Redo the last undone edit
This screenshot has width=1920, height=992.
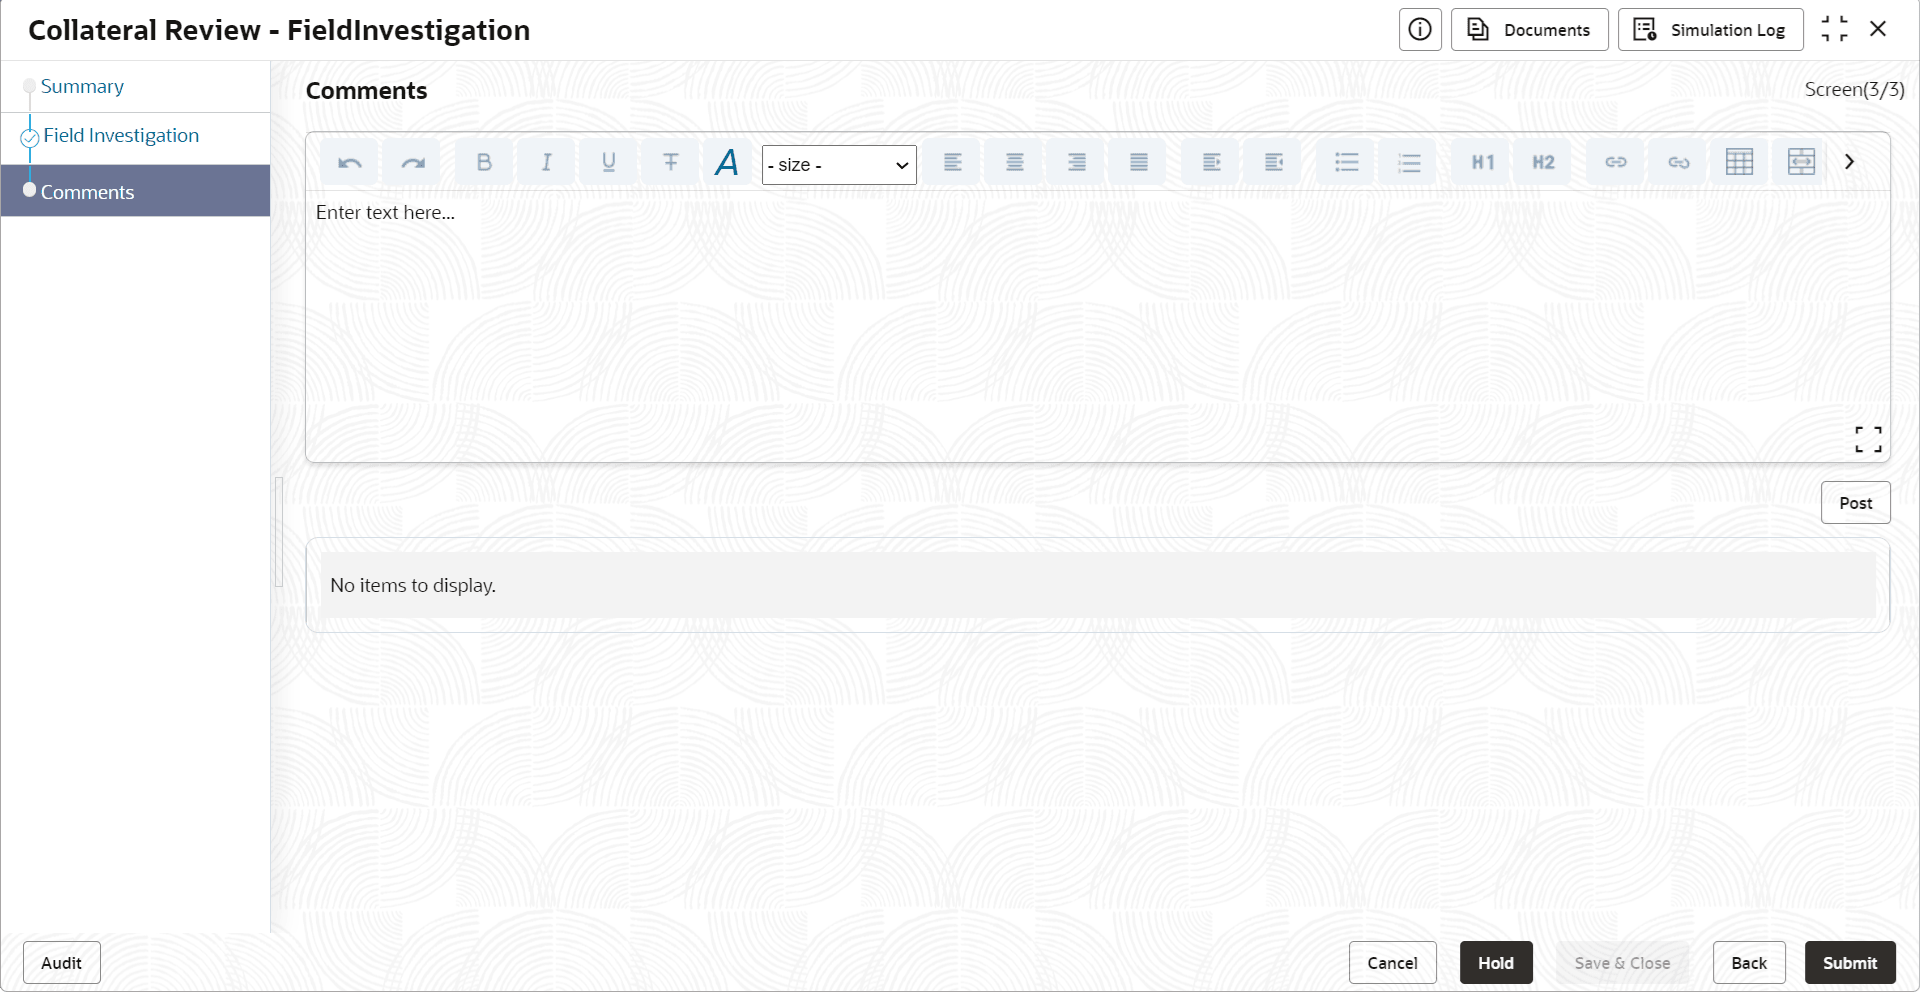click(x=413, y=162)
